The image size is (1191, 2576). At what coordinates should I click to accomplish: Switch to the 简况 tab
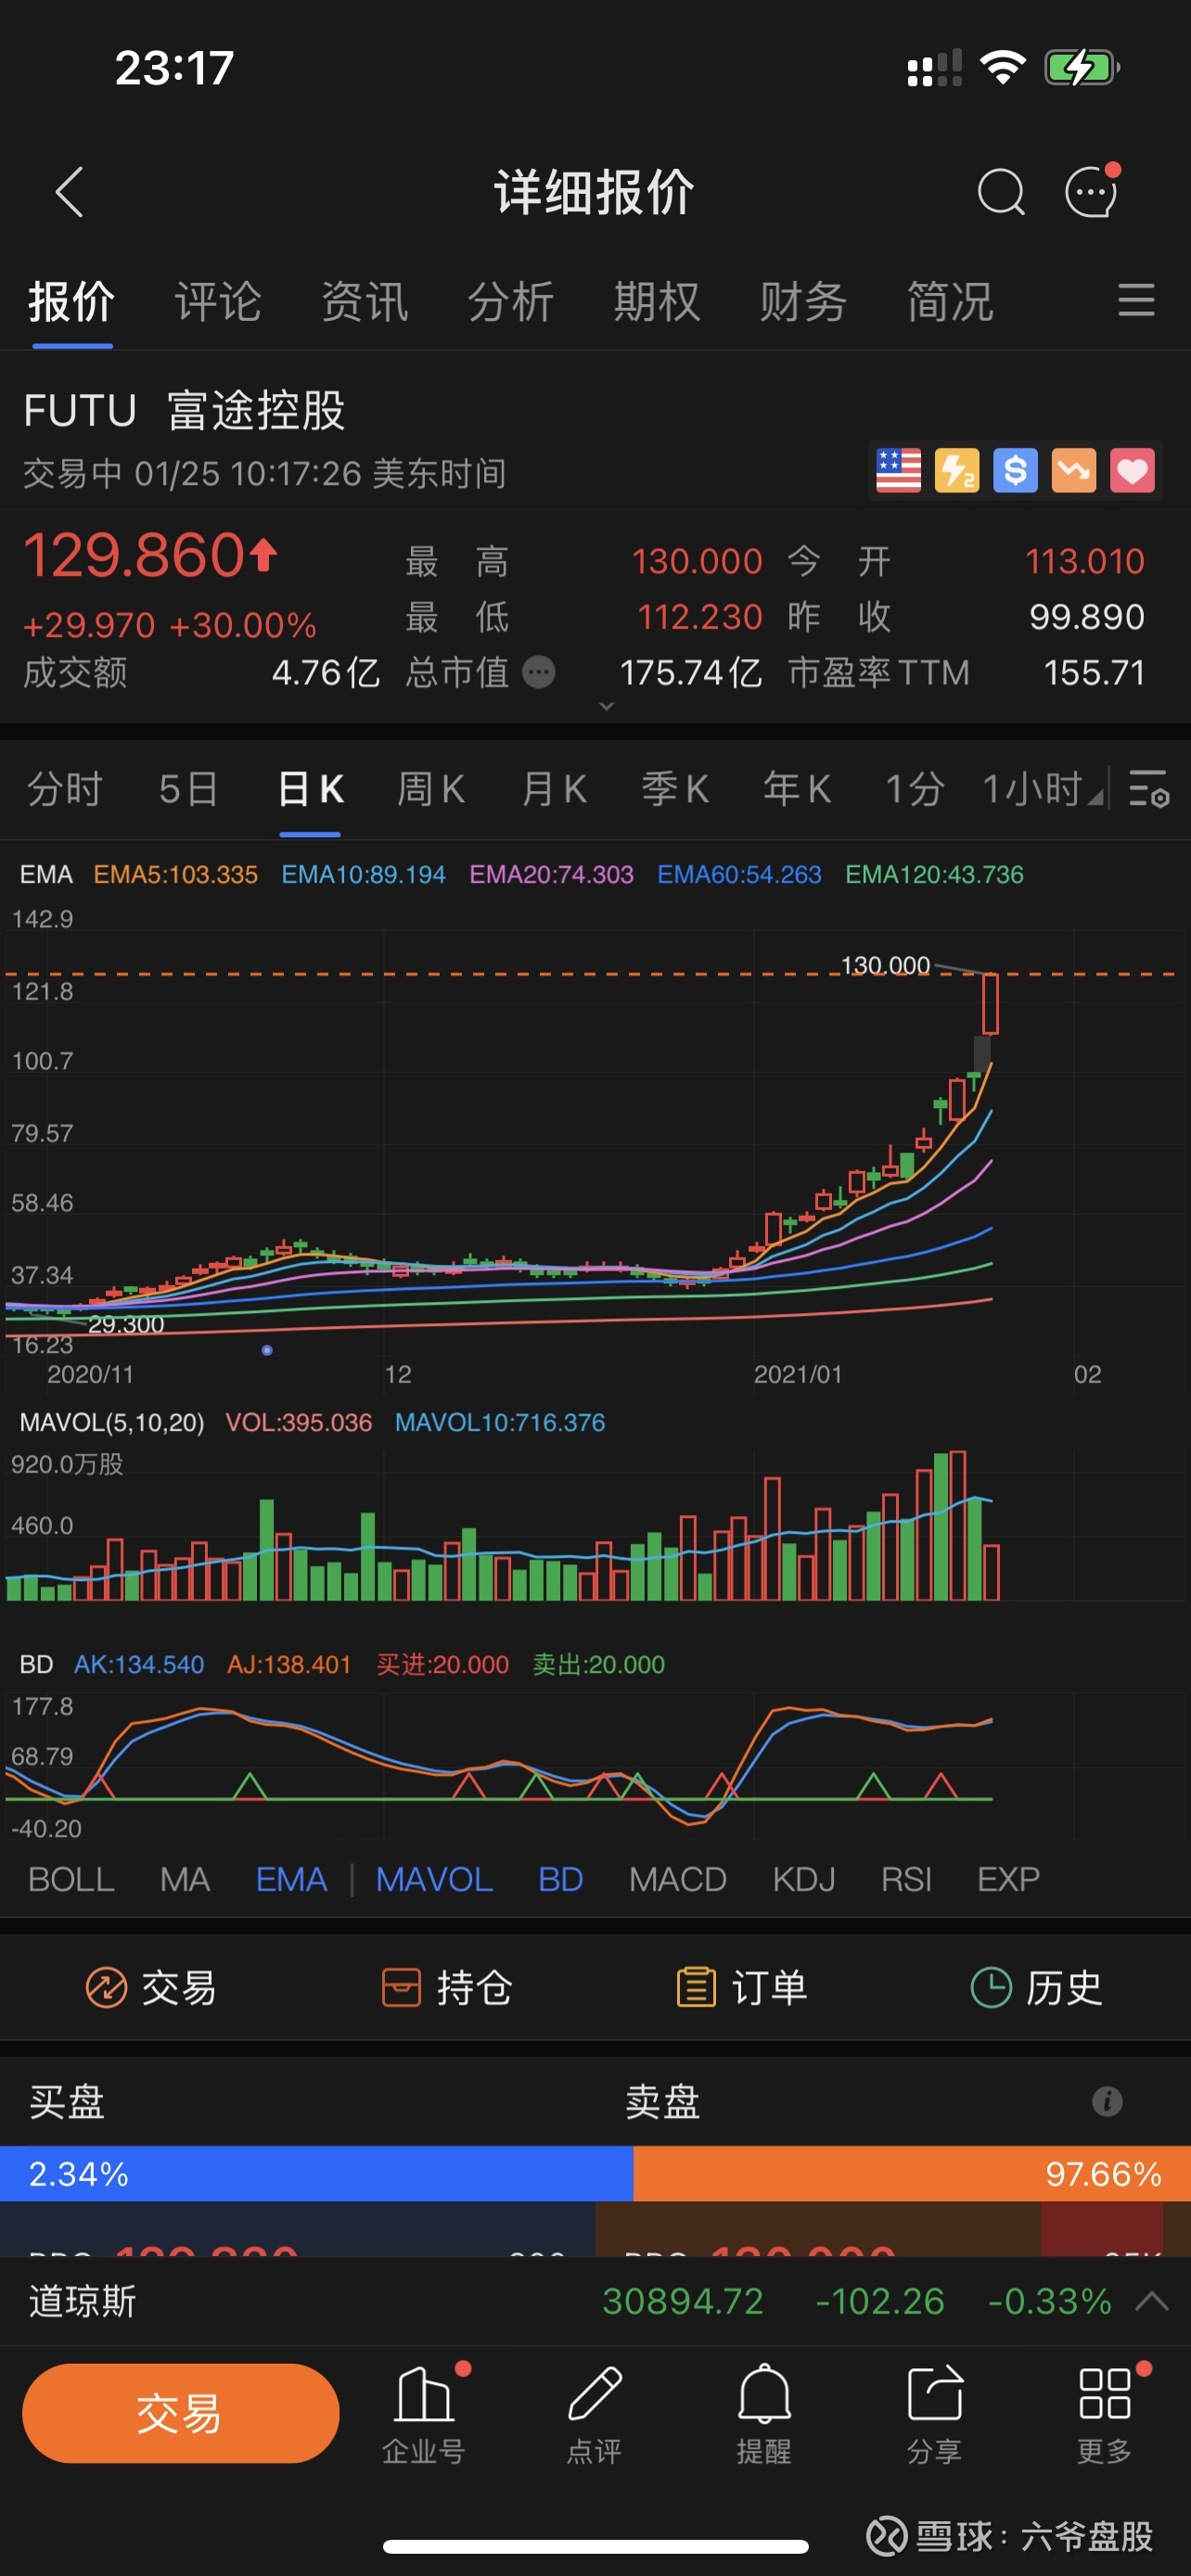point(950,301)
